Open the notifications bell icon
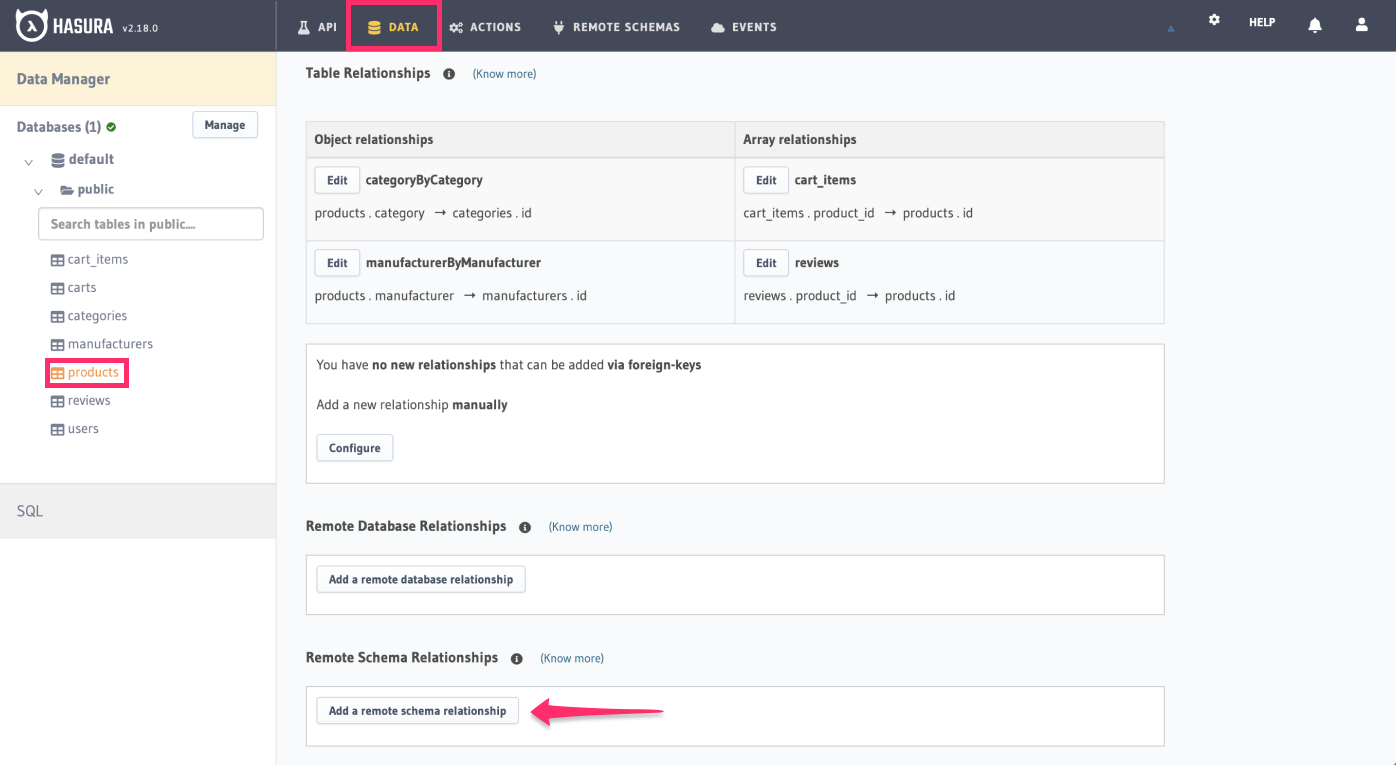The height and width of the screenshot is (765, 1396). [1314, 24]
